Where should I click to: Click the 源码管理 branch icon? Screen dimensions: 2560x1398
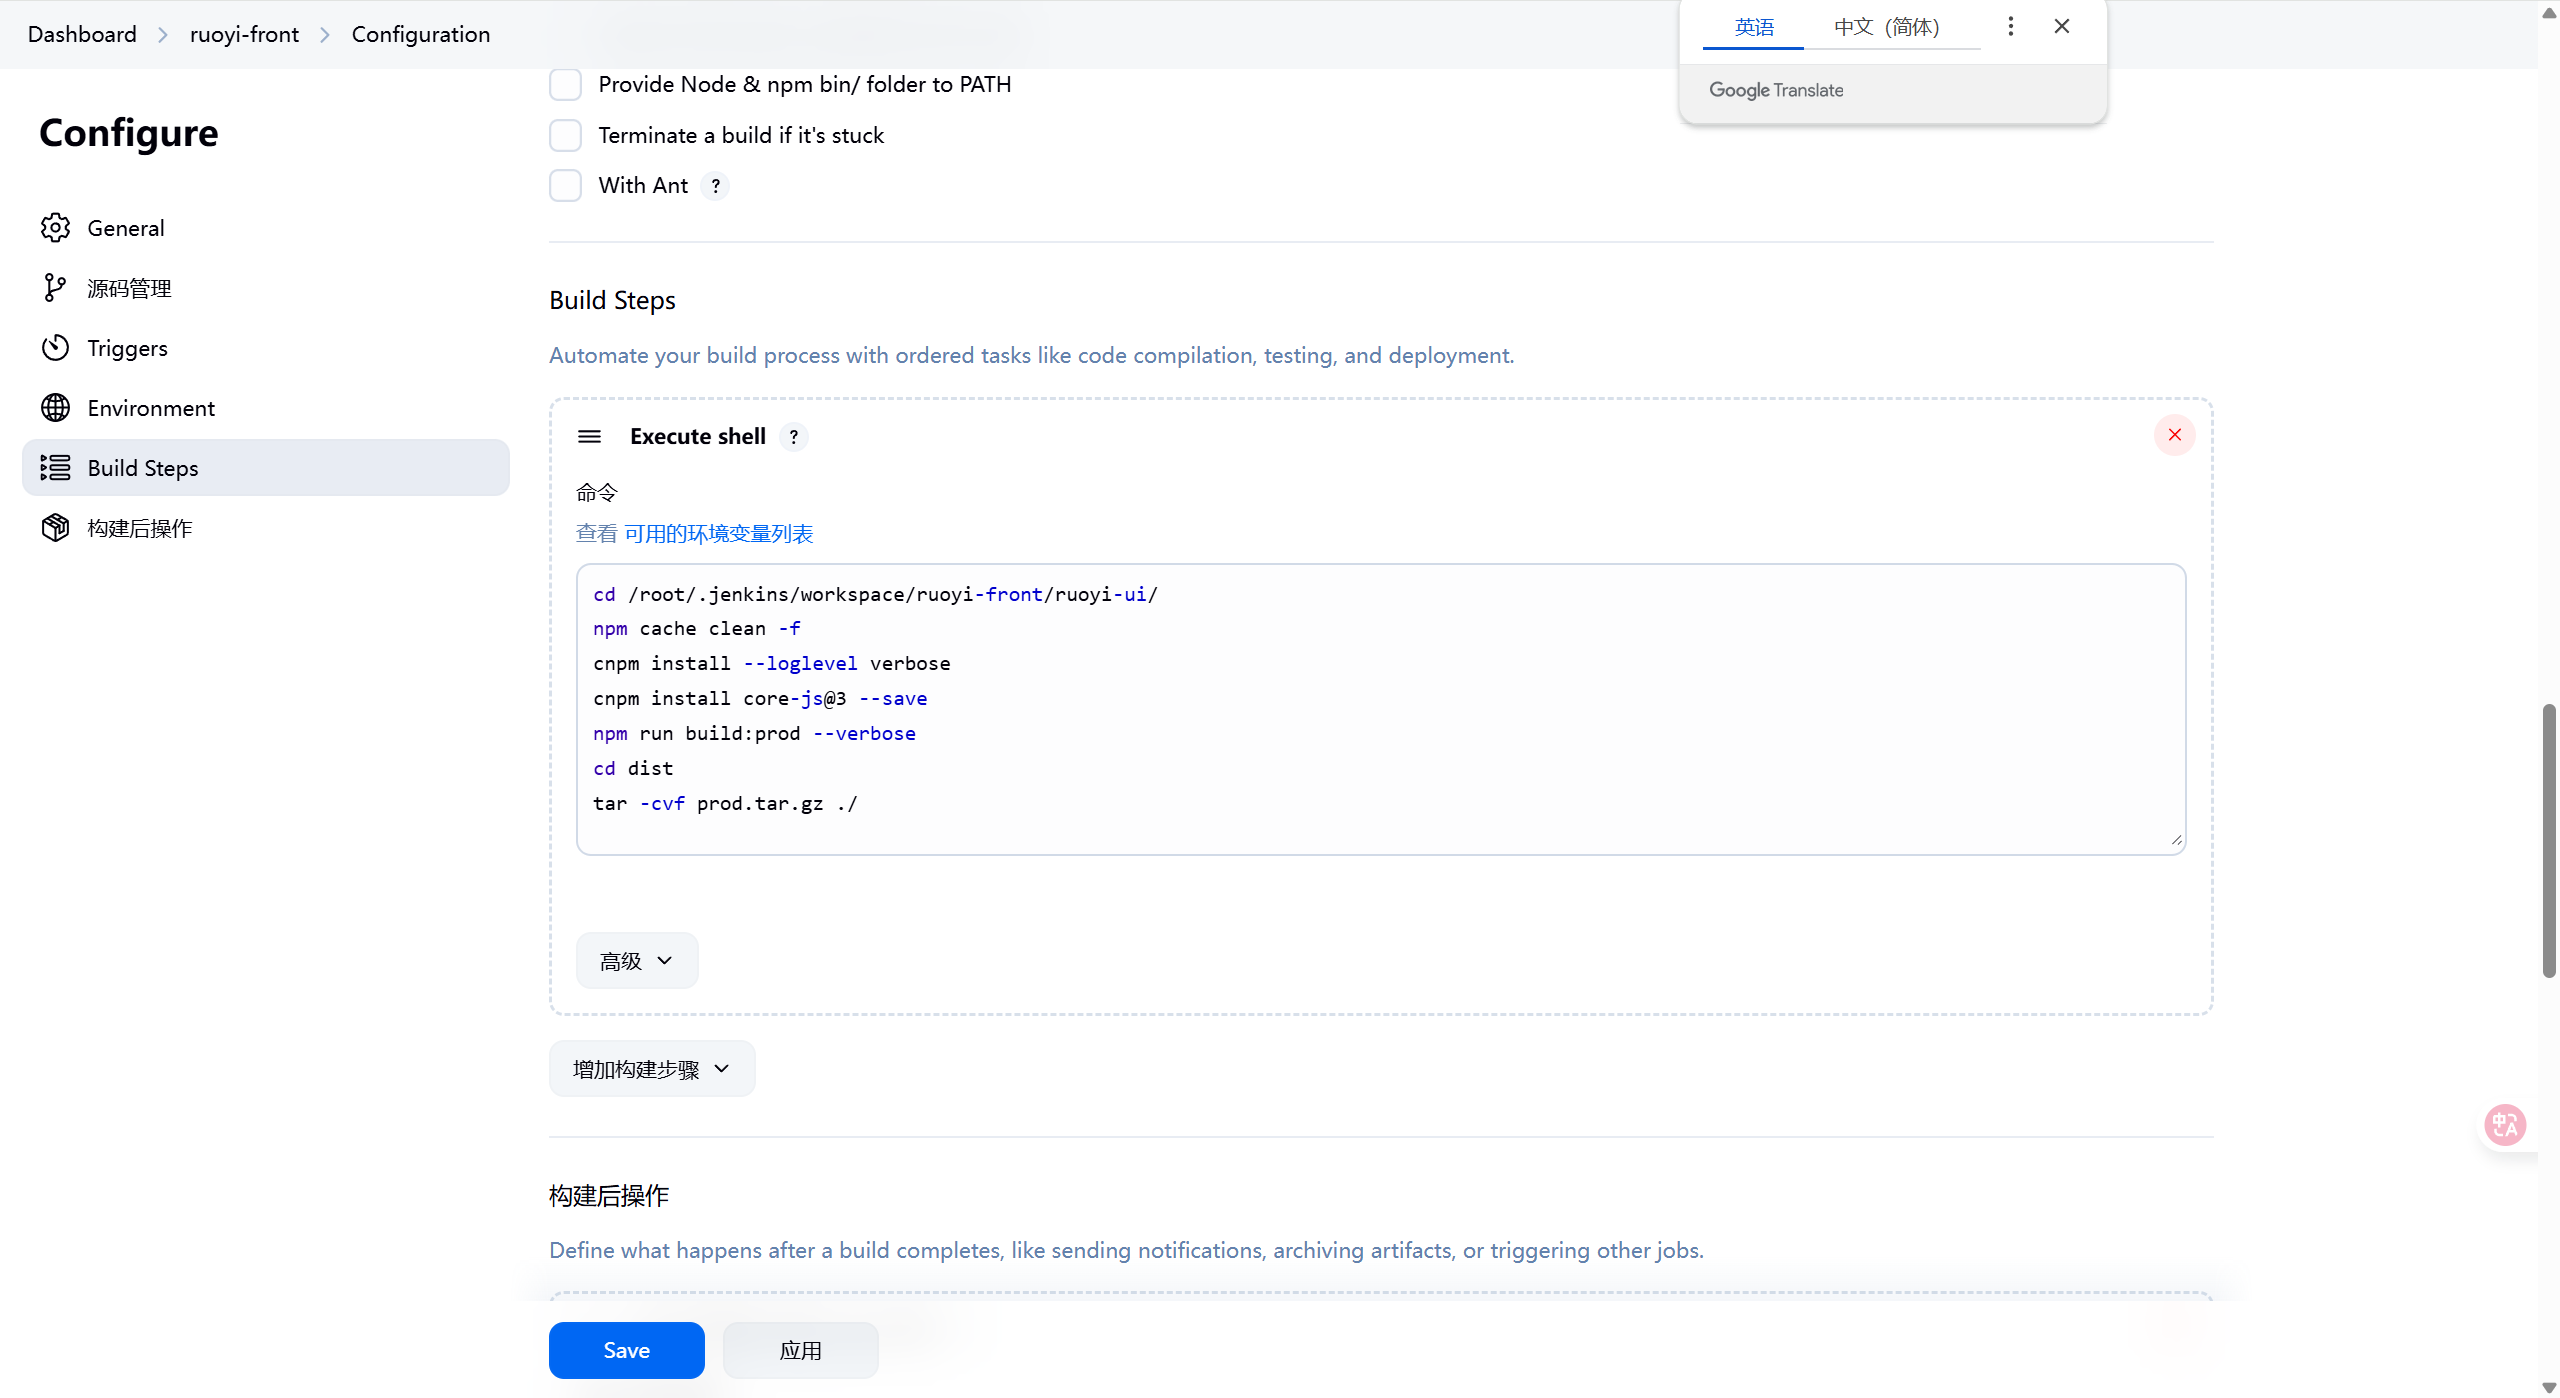[55, 288]
